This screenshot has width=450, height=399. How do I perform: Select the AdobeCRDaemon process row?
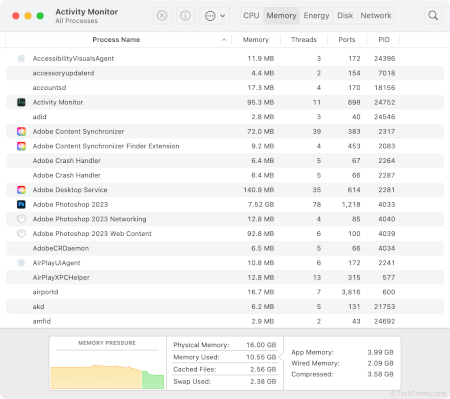(x=225, y=248)
